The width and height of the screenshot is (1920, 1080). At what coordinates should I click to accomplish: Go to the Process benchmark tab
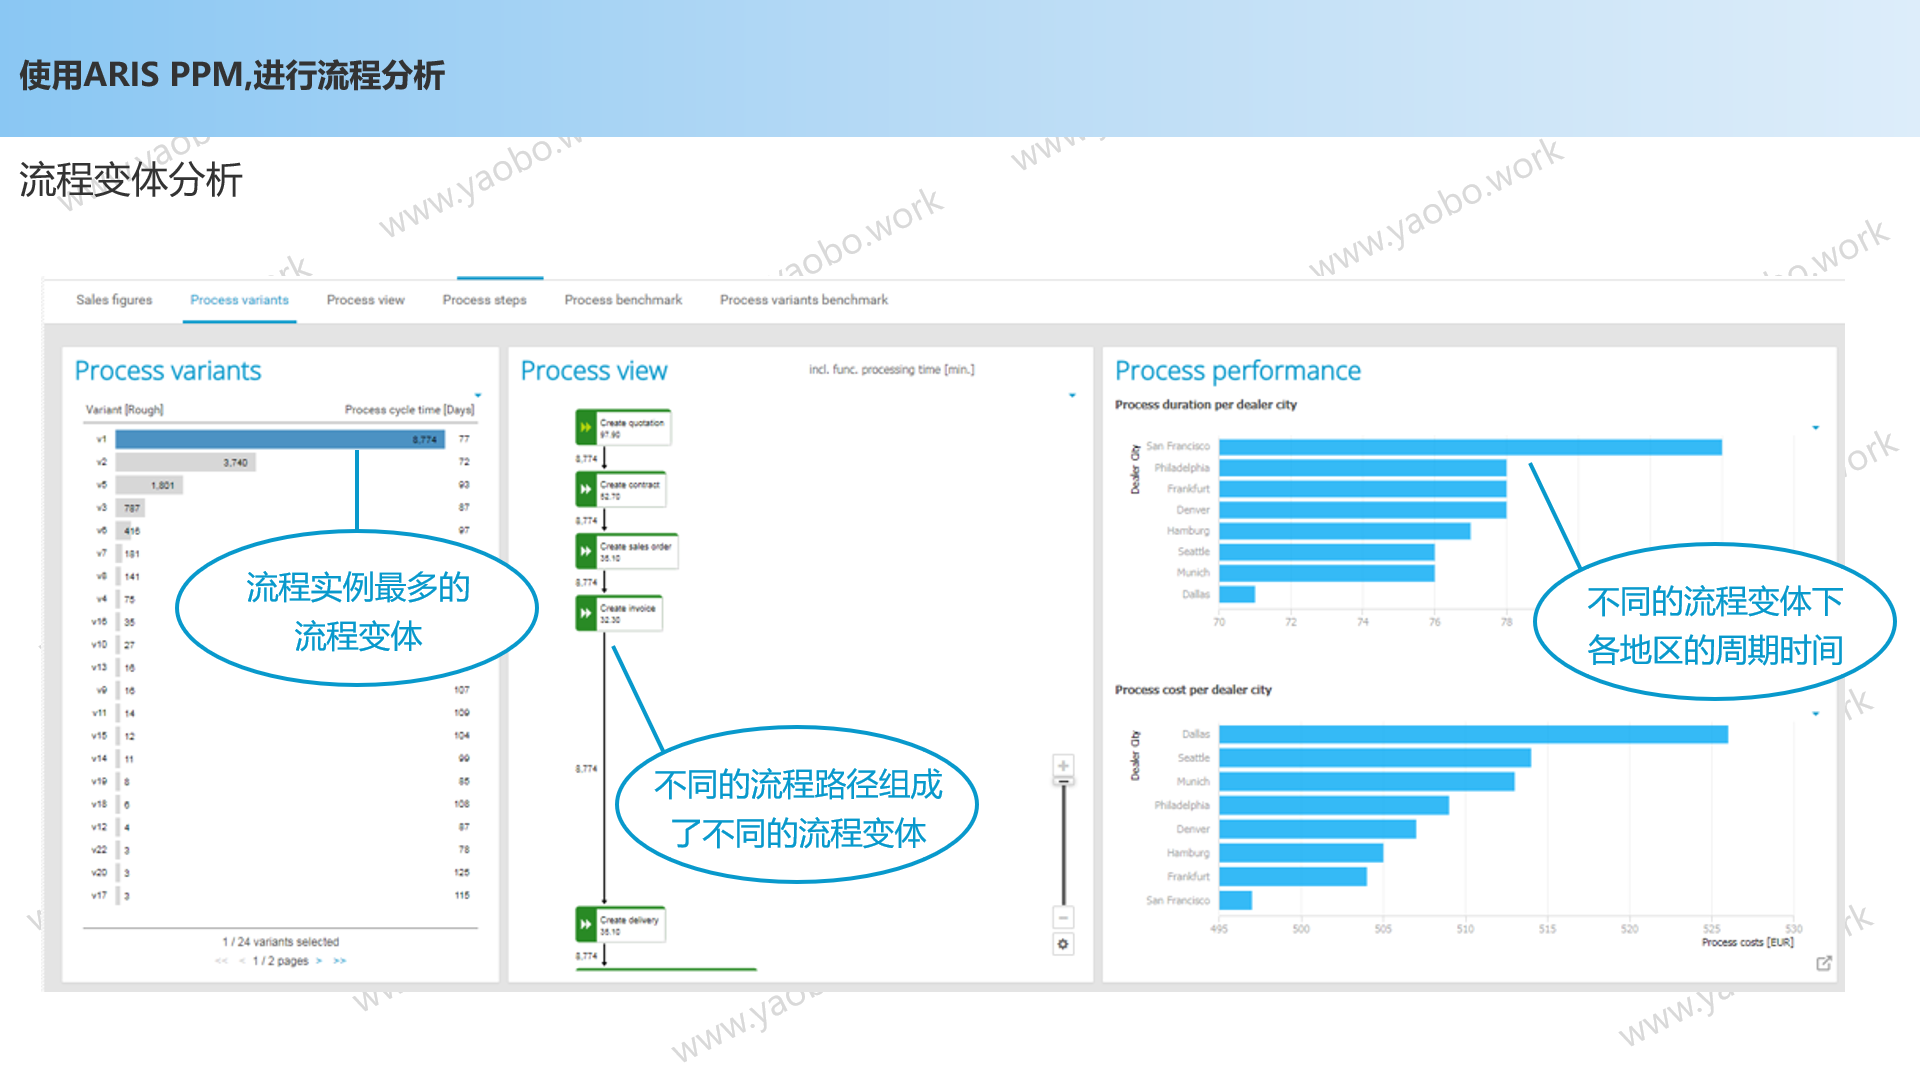(x=623, y=300)
